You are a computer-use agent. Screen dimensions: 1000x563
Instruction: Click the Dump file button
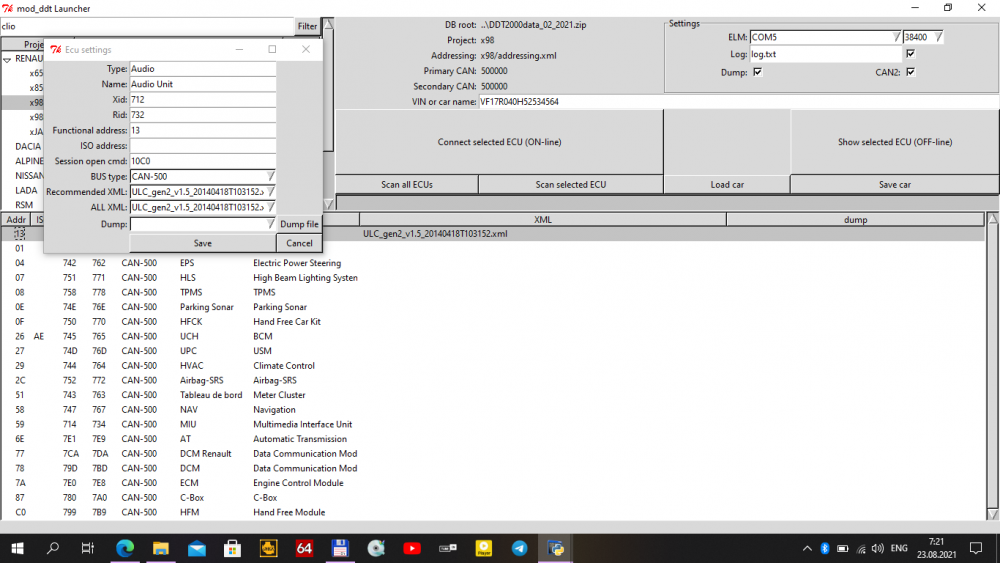[x=299, y=224]
